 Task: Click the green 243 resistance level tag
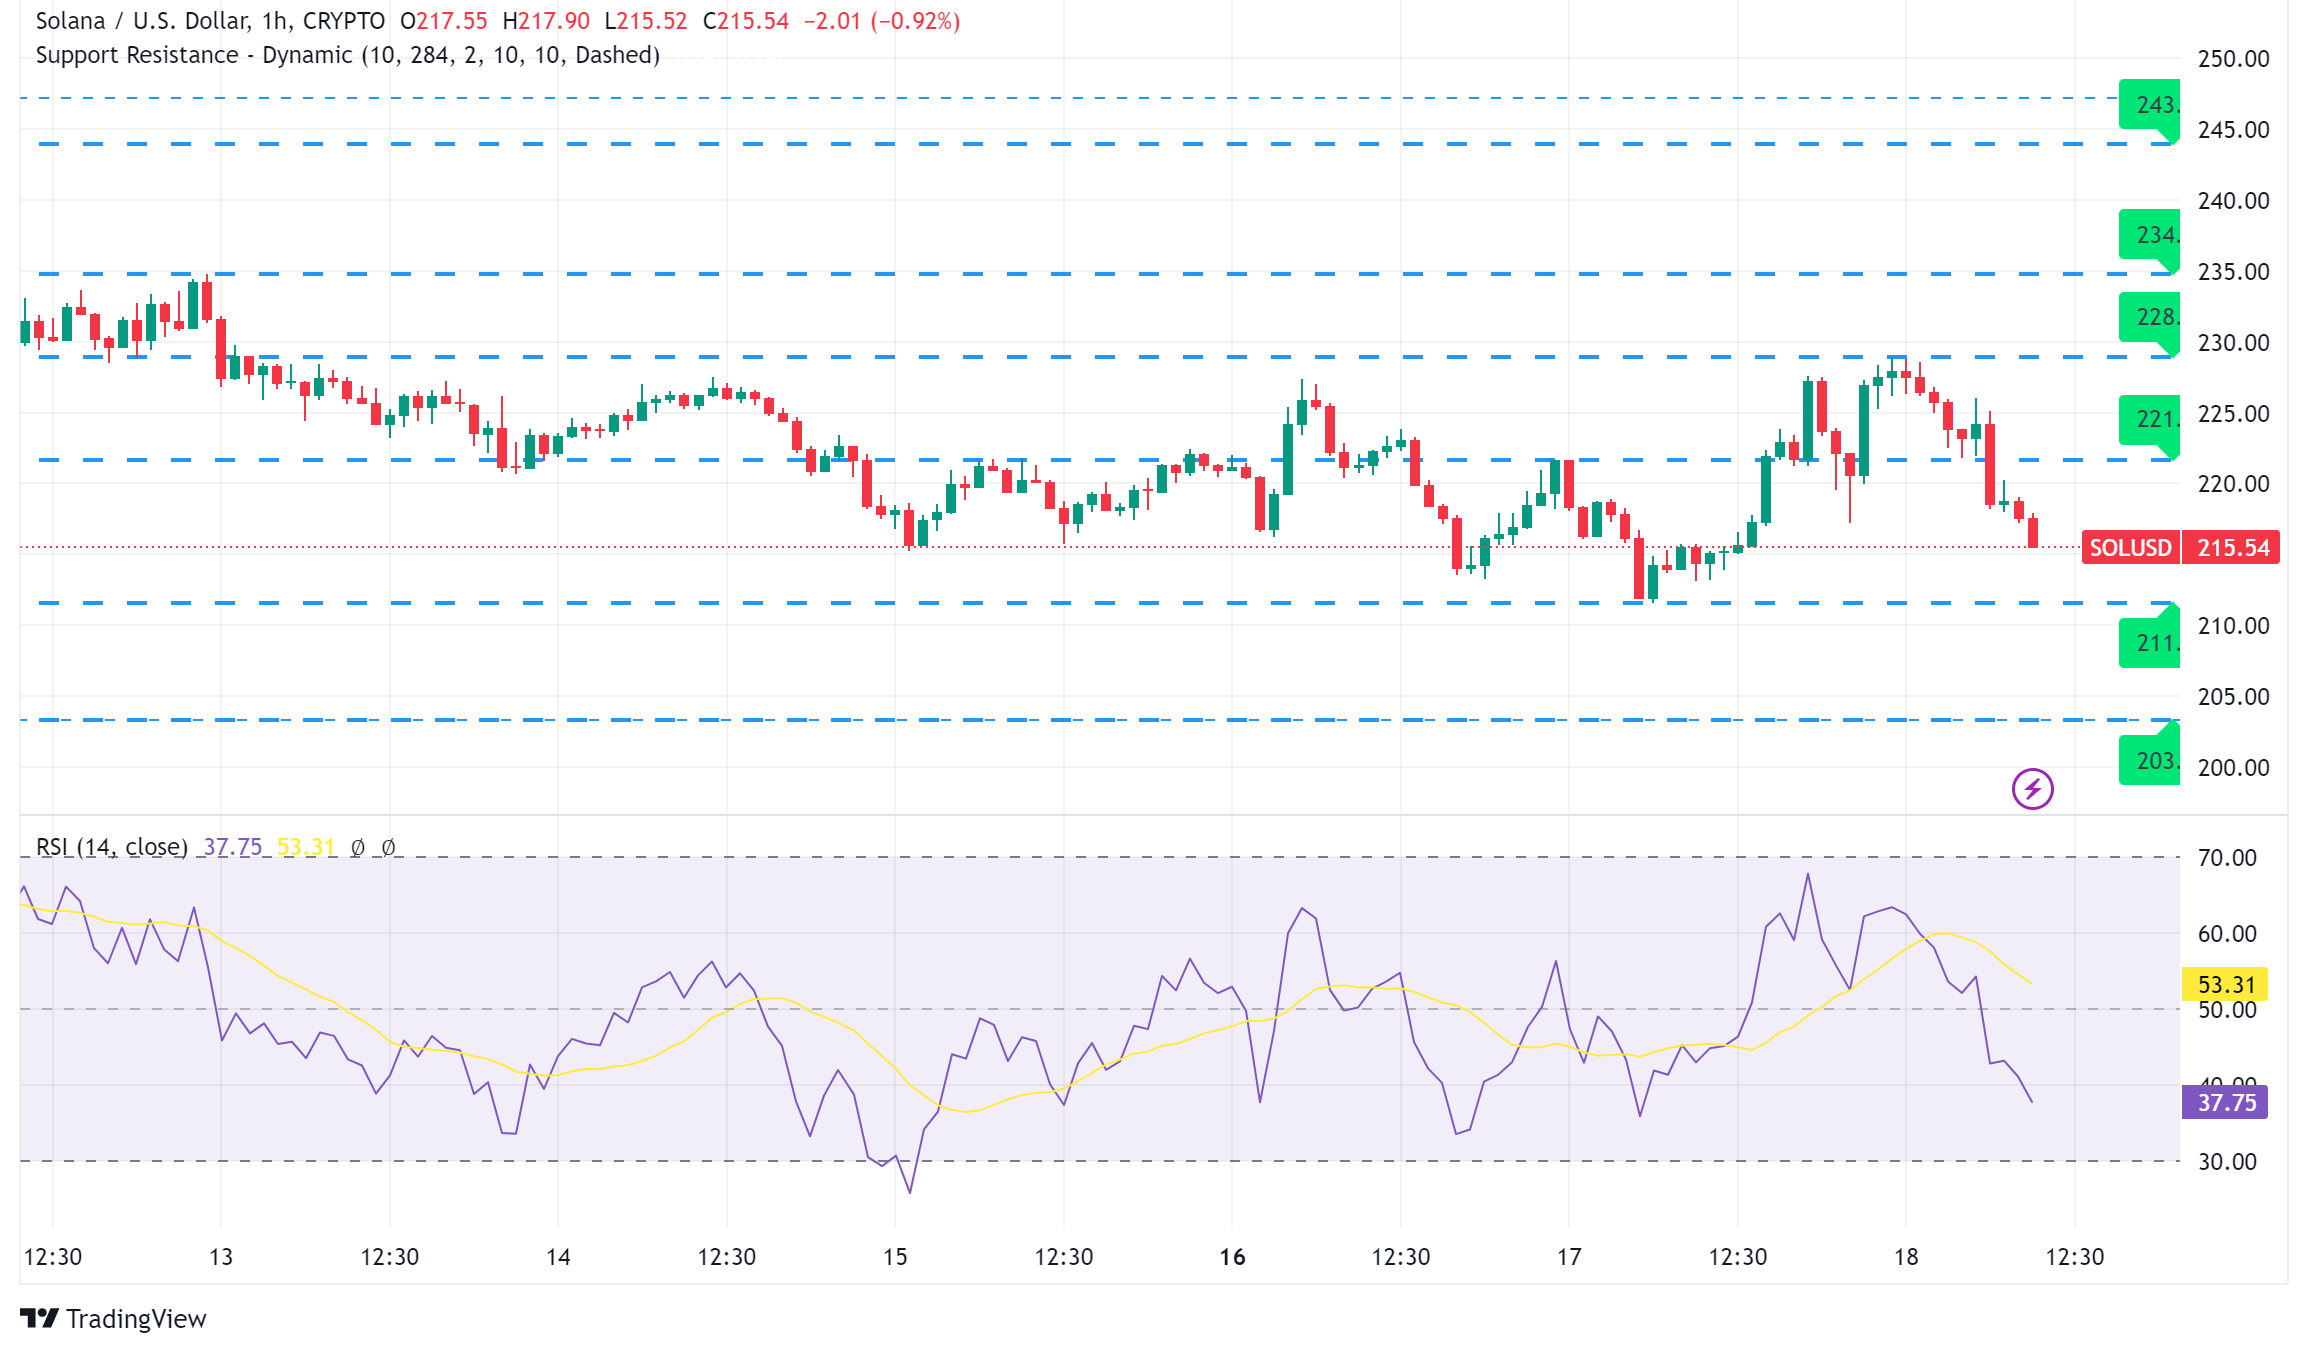tap(2150, 104)
